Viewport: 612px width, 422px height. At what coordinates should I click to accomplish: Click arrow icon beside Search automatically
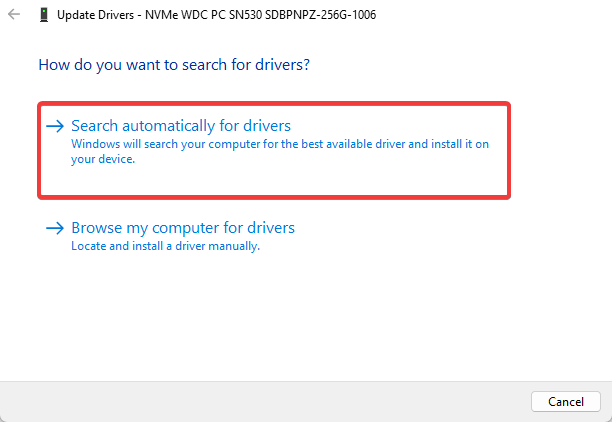[55, 127]
